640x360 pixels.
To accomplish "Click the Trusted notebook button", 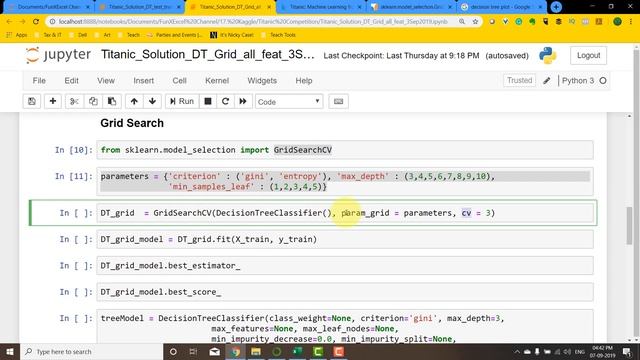I will (x=519, y=80).
